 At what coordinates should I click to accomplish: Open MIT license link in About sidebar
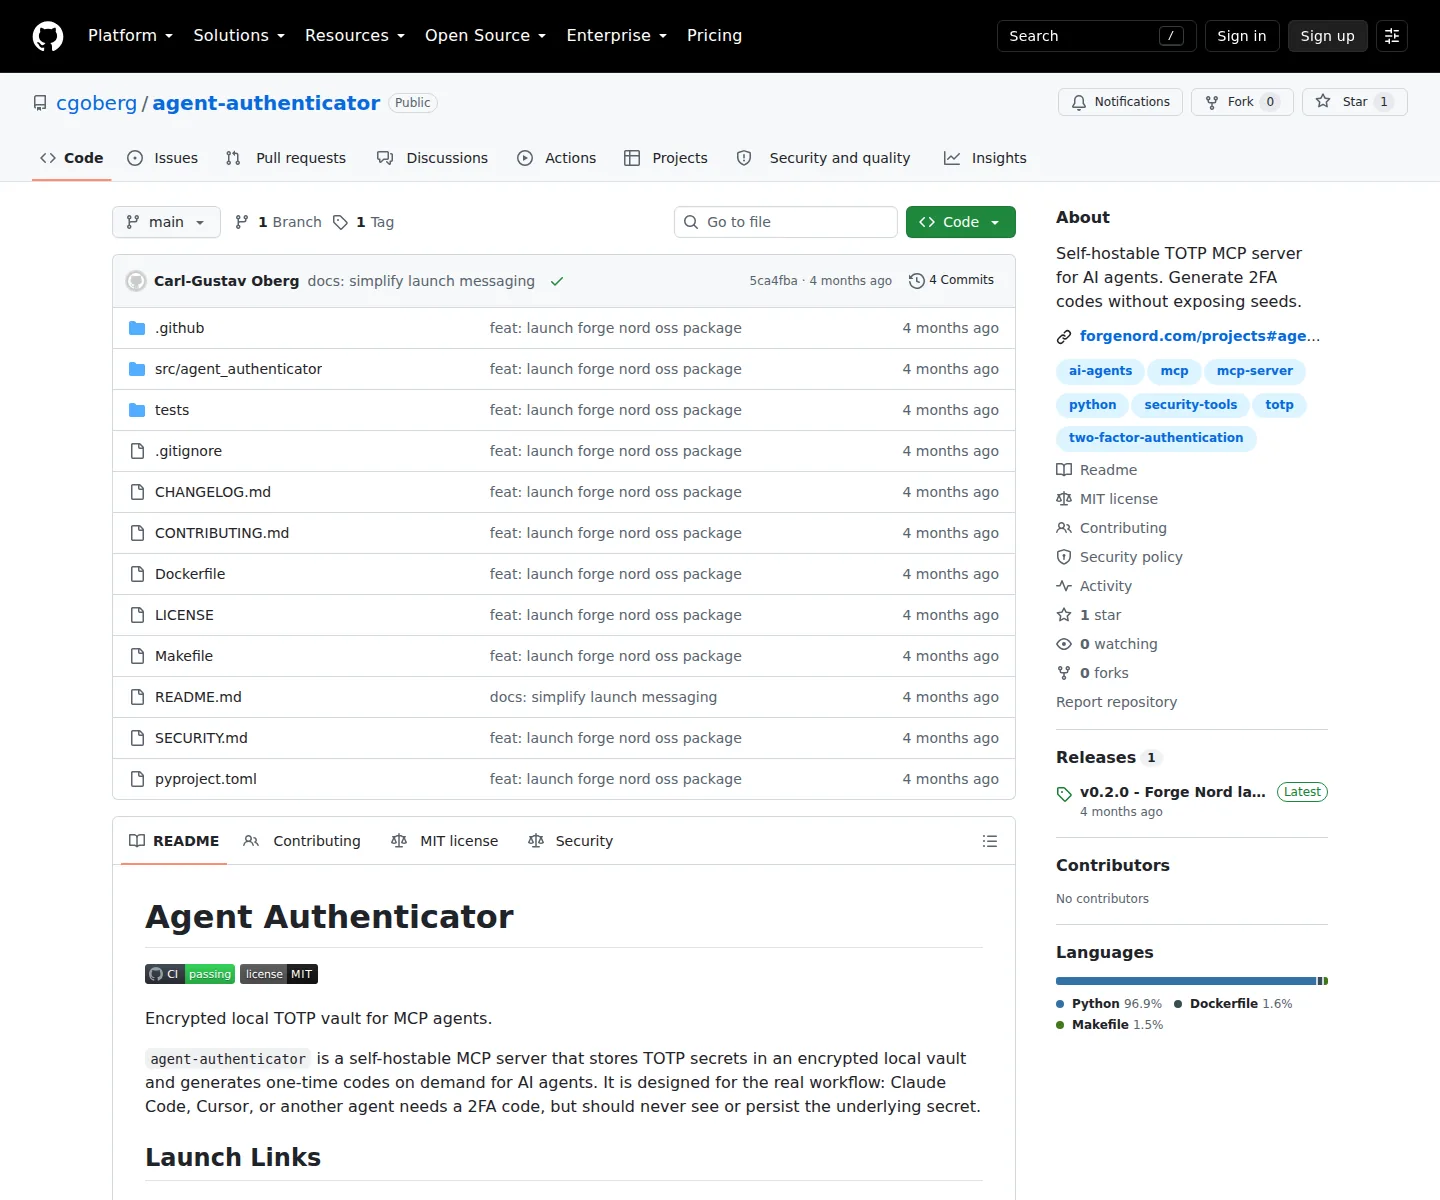coord(1107,499)
